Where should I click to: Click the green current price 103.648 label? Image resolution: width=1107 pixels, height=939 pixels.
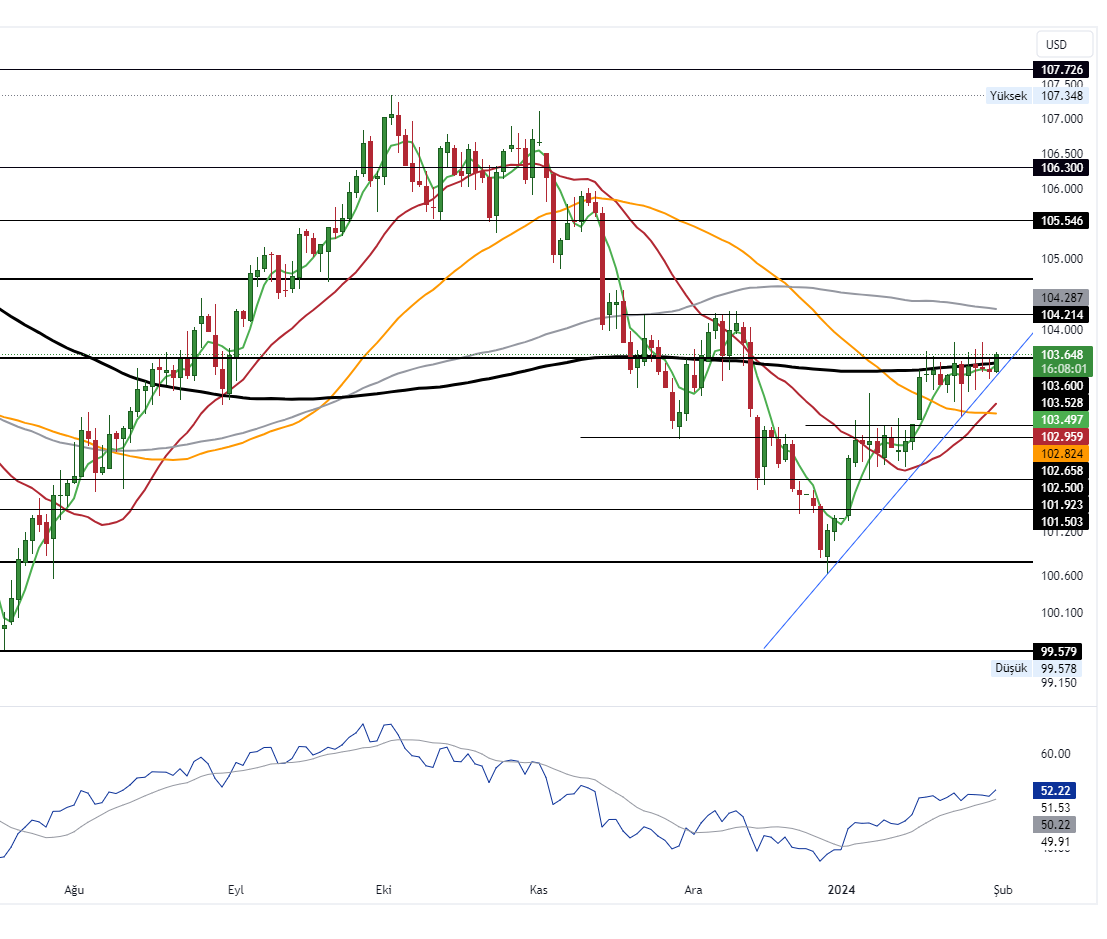(1064, 354)
